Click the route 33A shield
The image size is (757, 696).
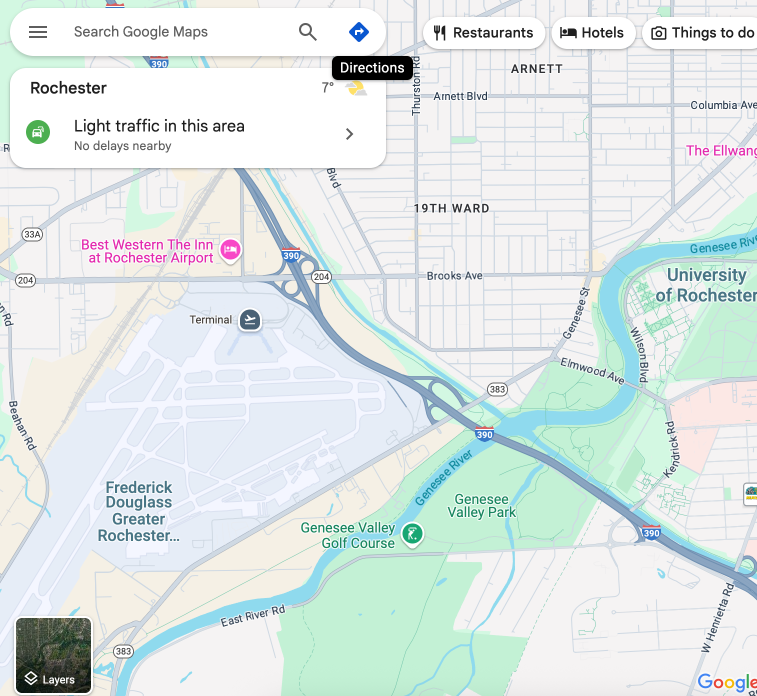pos(32,235)
